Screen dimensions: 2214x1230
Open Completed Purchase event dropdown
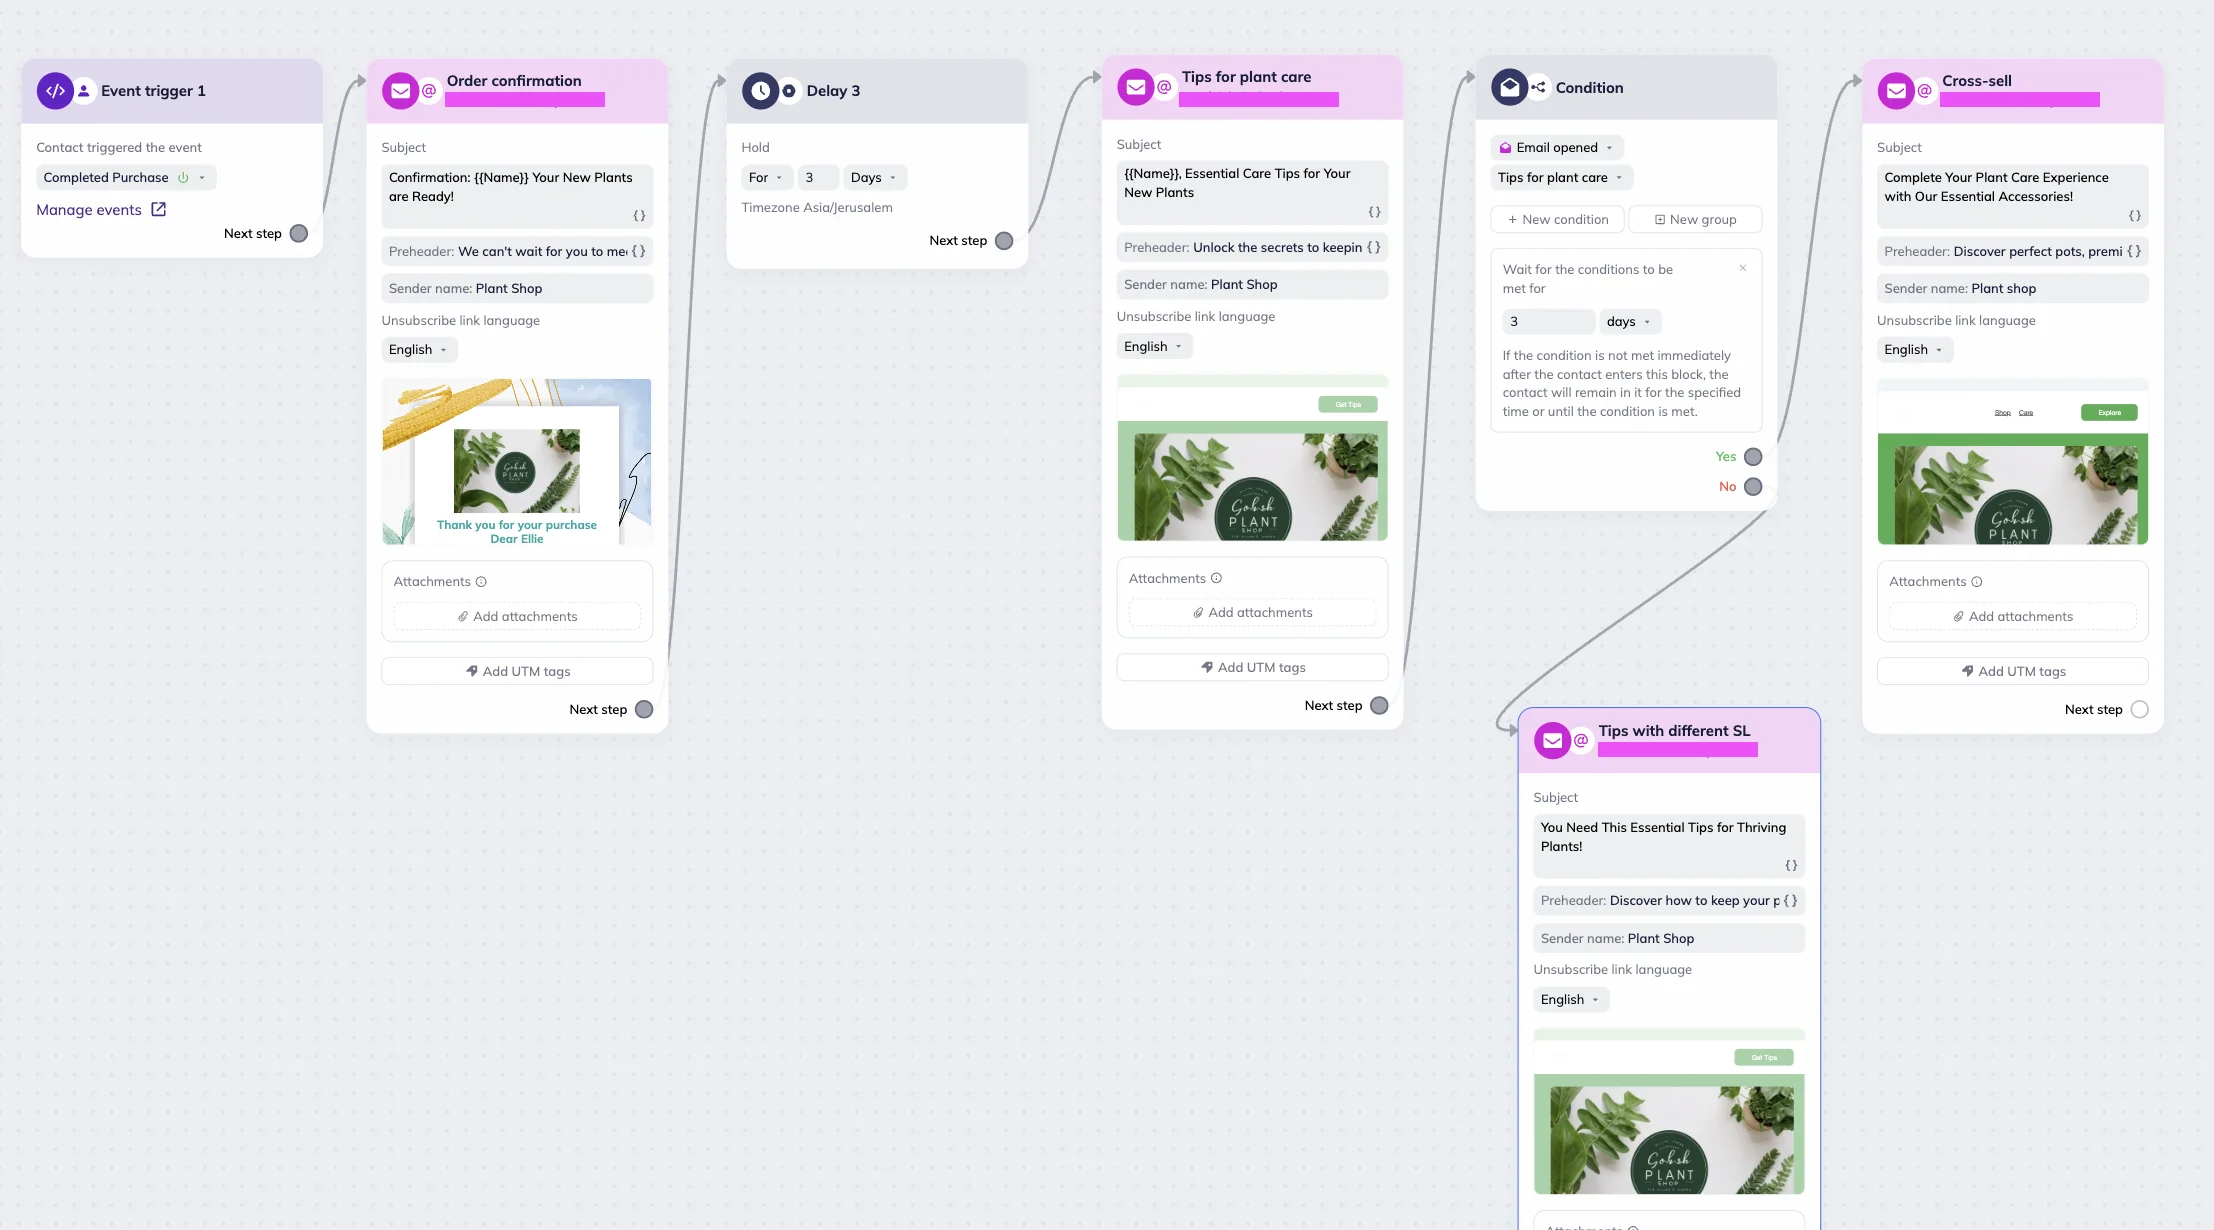coord(126,178)
